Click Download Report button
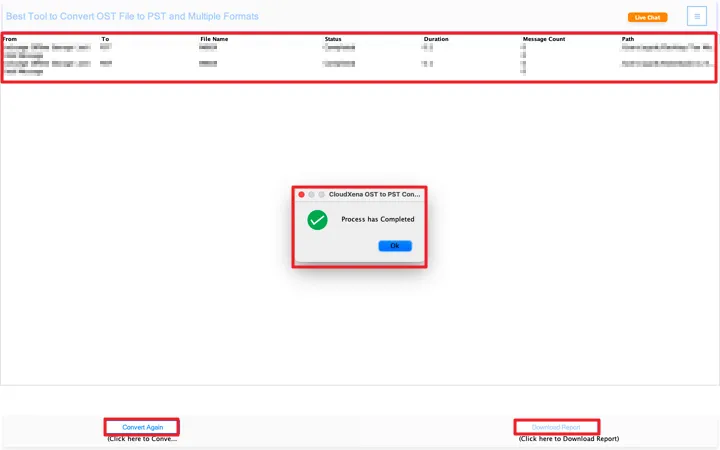 (x=556, y=427)
